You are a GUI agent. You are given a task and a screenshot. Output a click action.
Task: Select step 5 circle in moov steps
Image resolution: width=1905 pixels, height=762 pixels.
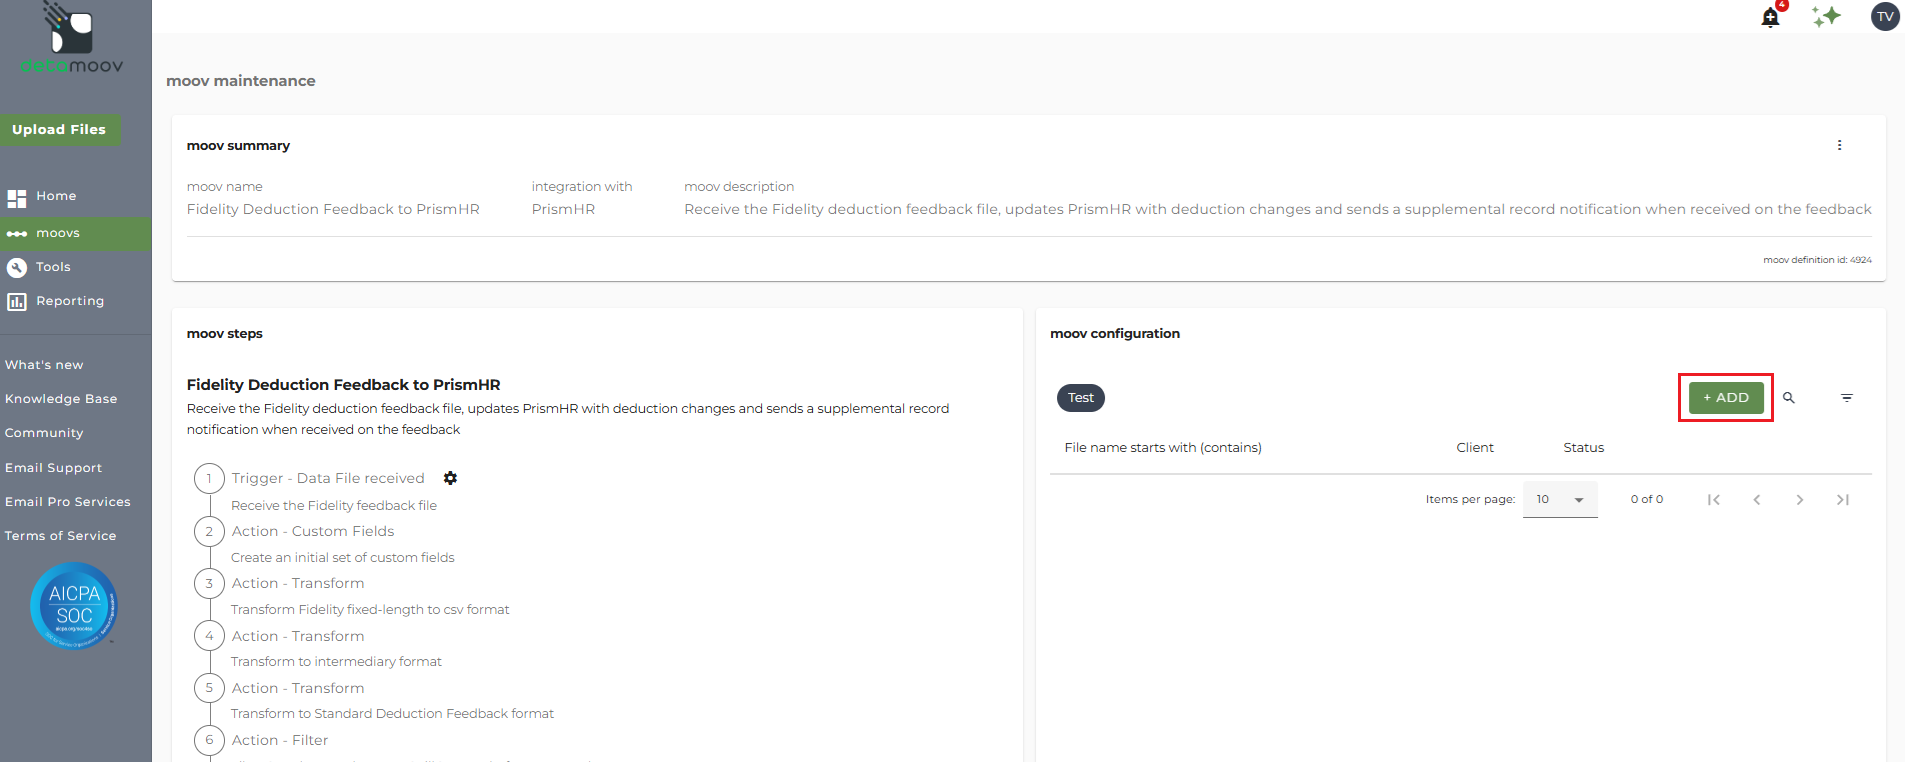(209, 688)
